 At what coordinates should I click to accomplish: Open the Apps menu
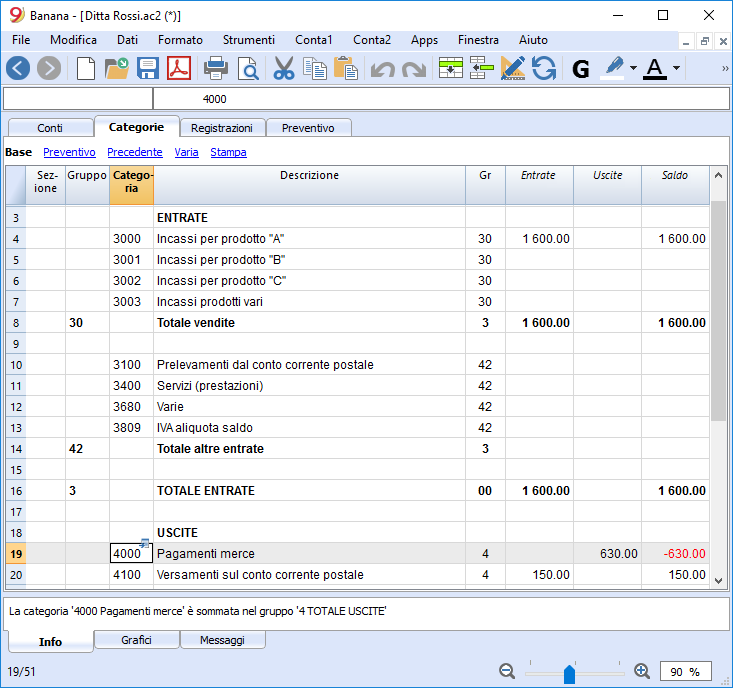pyautogui.click(x=424, y=40)
